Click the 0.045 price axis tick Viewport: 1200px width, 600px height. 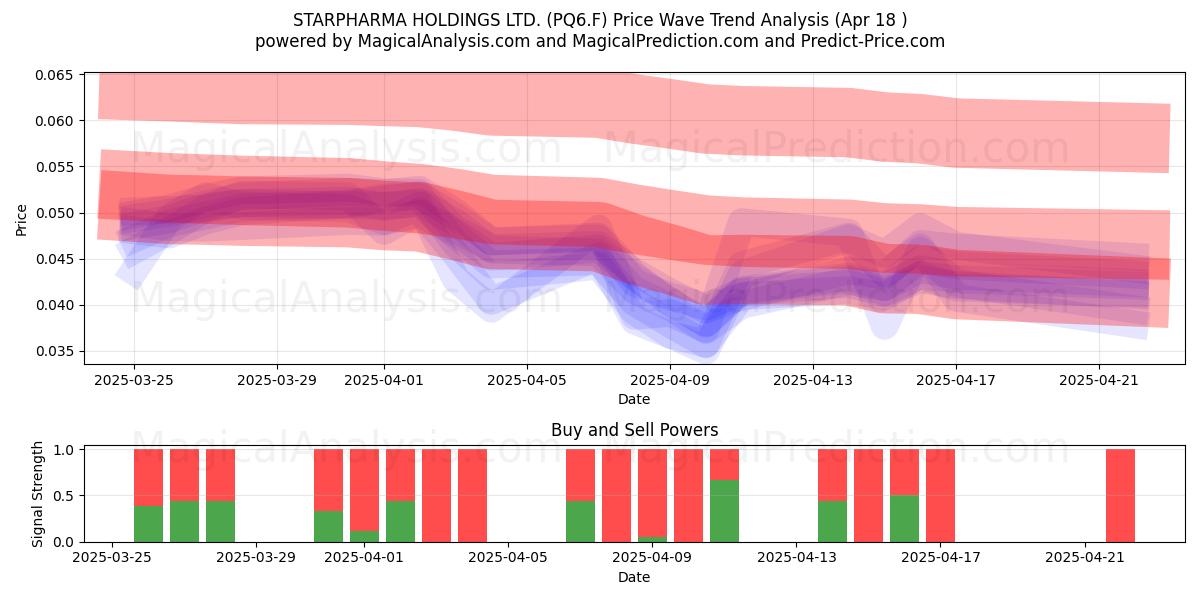[x=56, y=259]
